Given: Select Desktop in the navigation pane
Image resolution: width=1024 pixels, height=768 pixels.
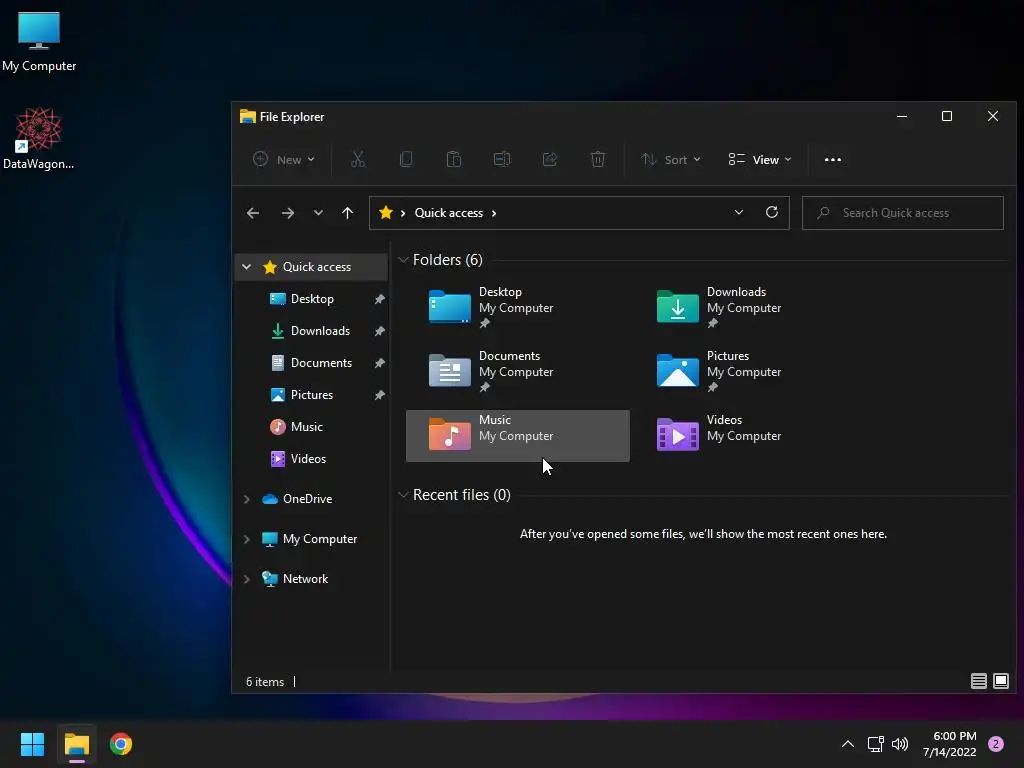Looking at the screenshot, I should point(311,298).
